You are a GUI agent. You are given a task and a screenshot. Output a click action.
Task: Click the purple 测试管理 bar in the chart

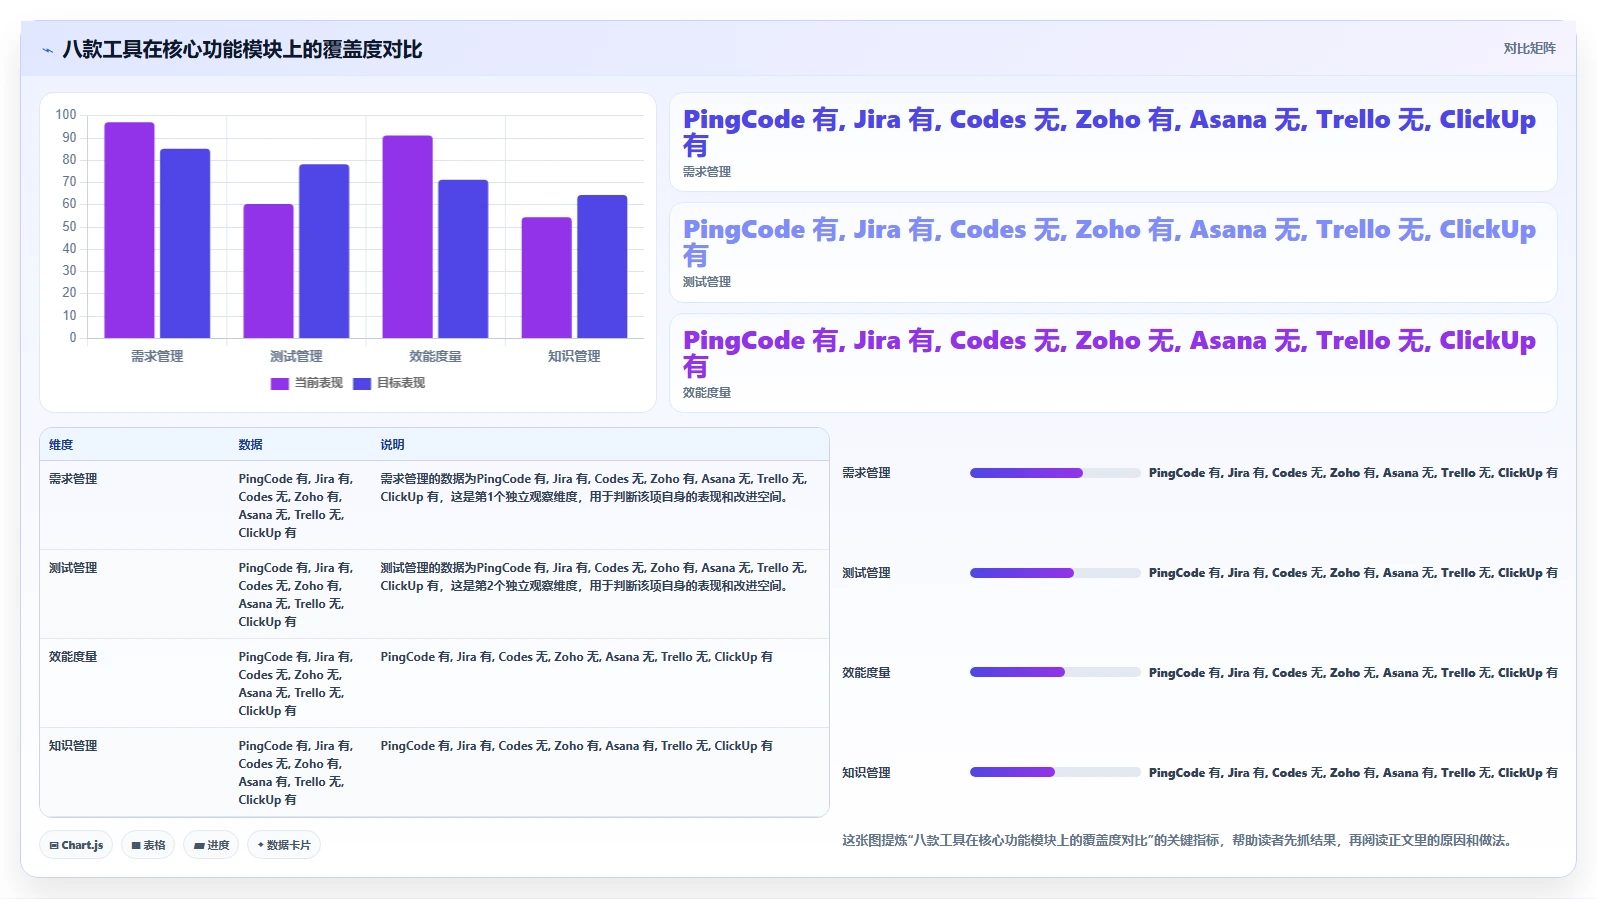point(268,271)
